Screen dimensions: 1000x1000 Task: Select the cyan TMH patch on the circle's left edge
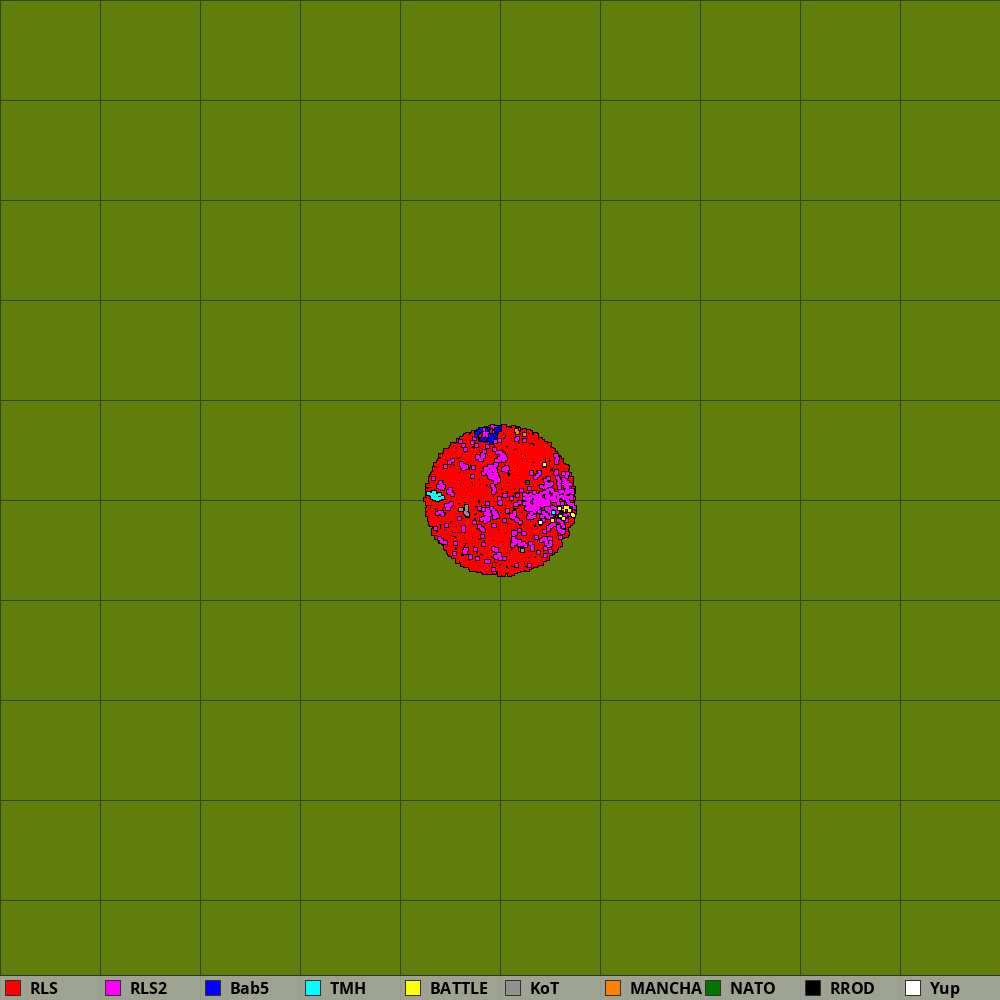[x=435, y=495]
